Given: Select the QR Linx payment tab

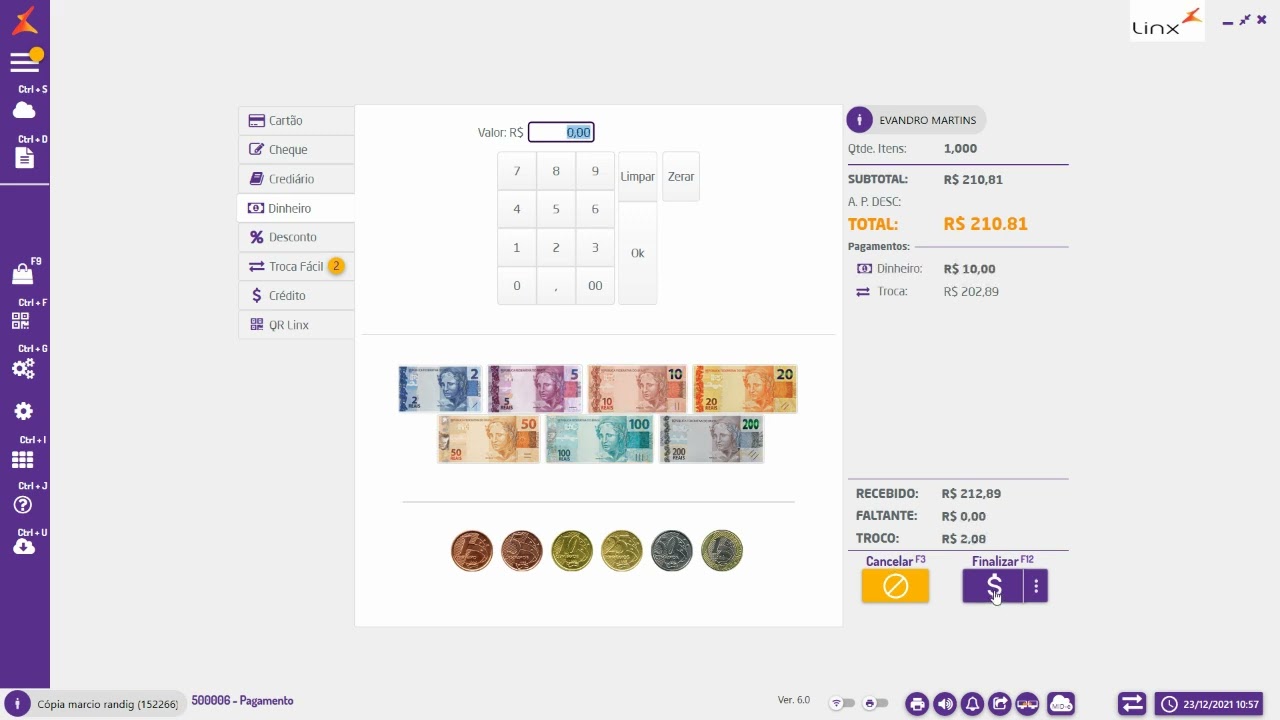Looking at the screenshot, I should click(x=296, y=325).
